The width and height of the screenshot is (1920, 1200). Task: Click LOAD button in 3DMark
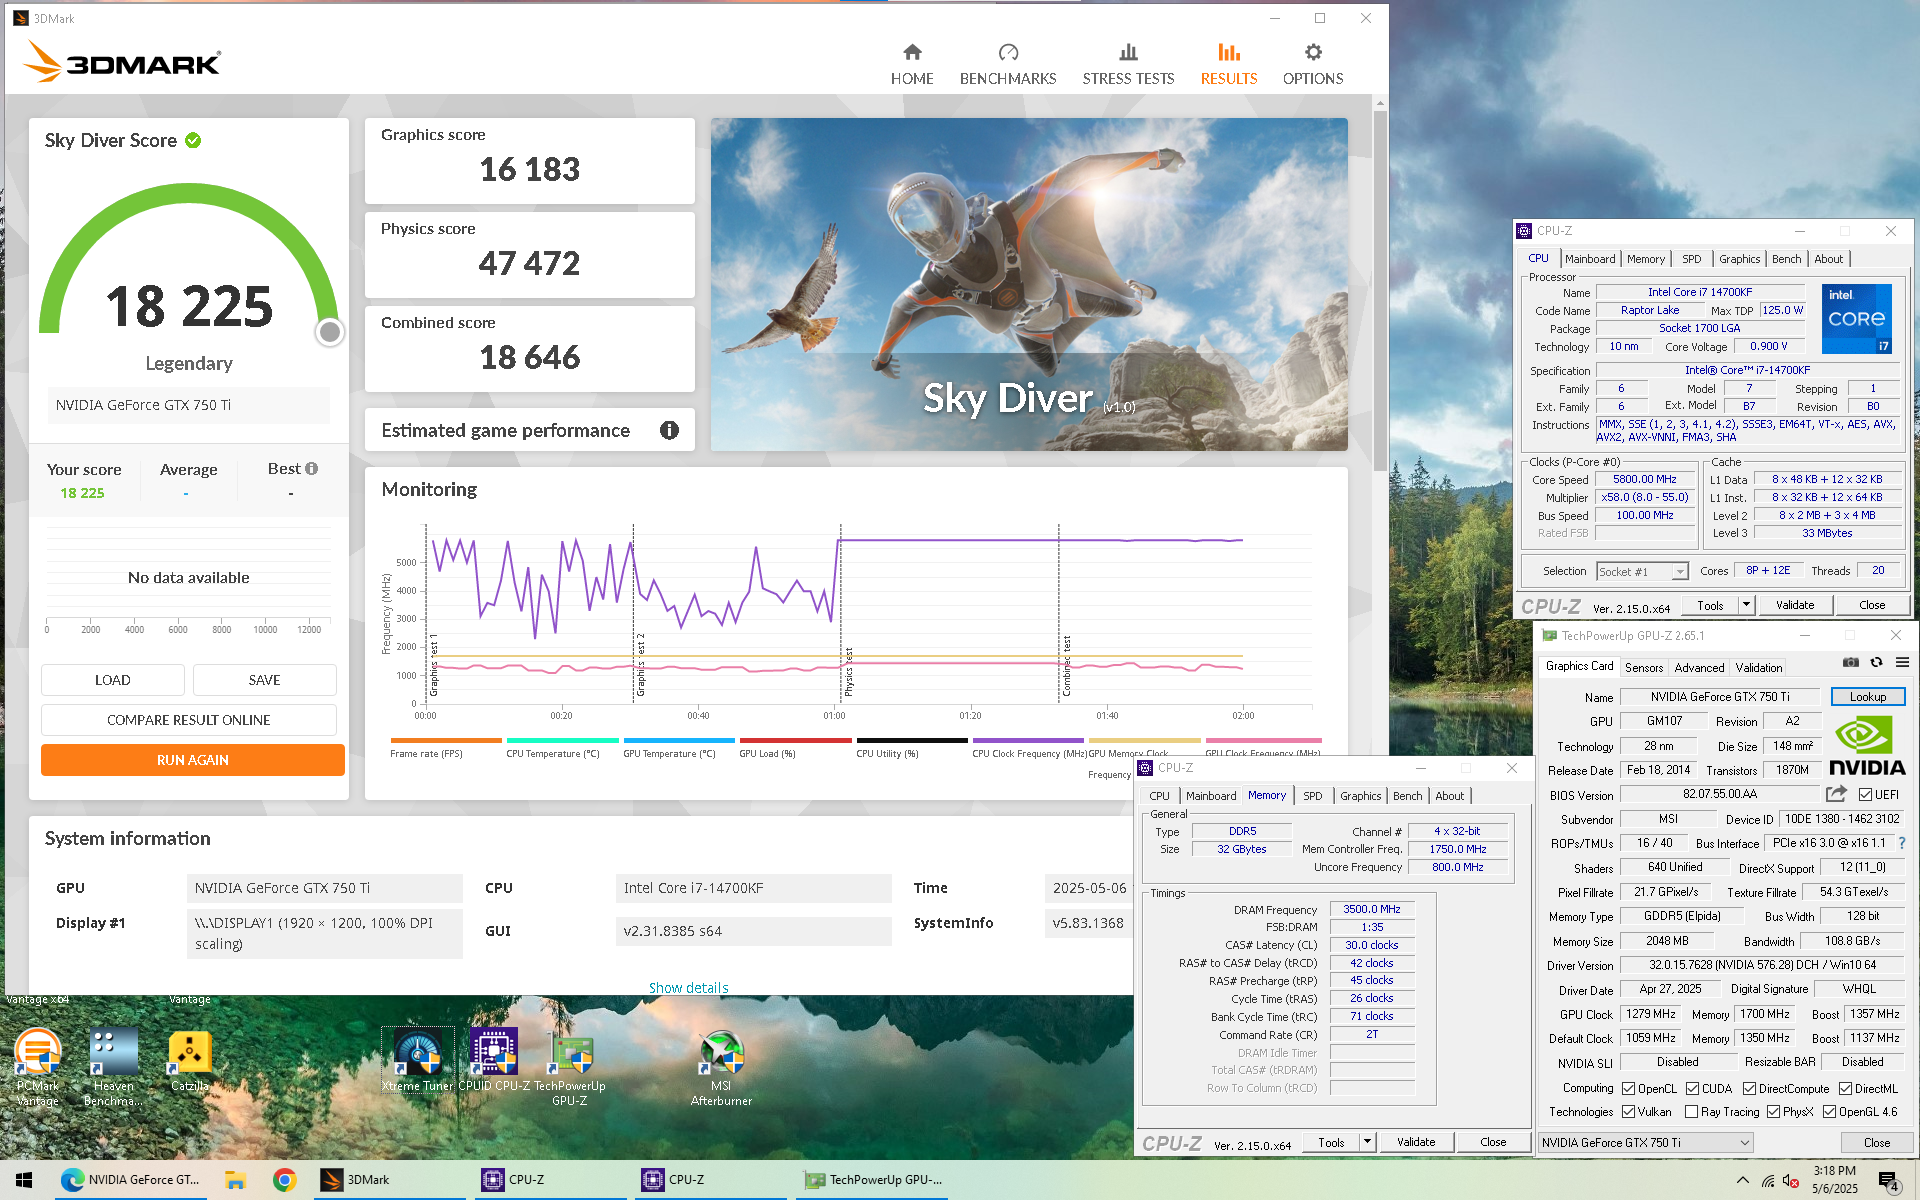pyautogui.click(x=113, y=680)
